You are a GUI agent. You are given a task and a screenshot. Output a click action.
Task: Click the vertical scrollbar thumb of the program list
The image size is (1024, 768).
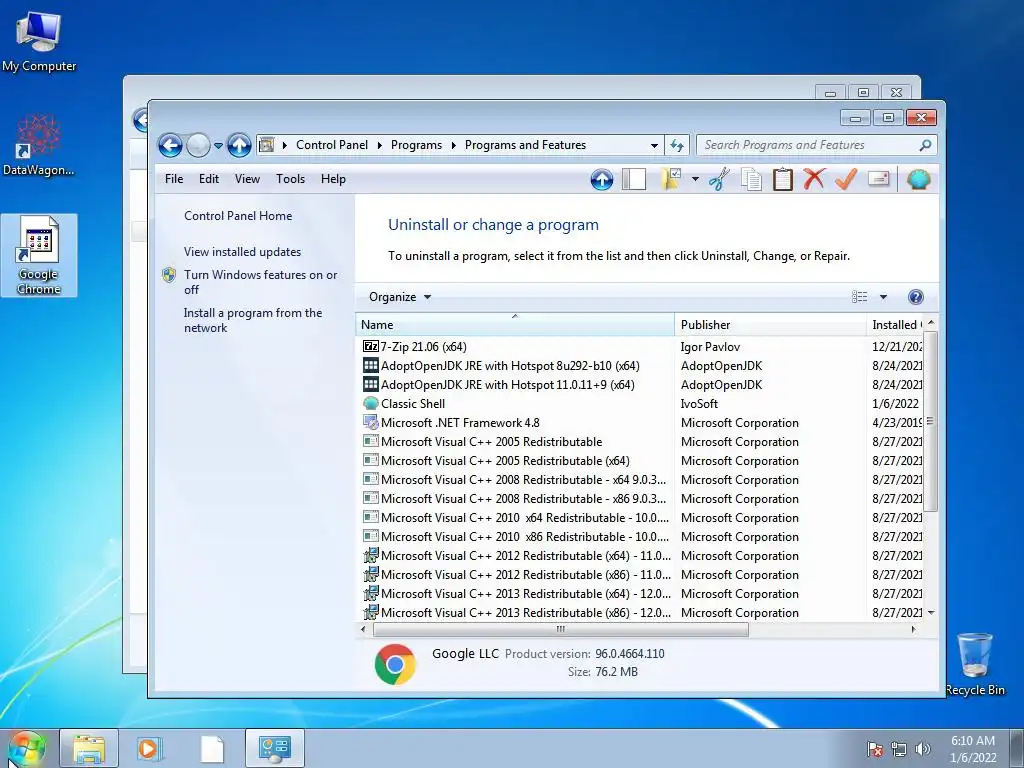(x=931, y=421)
